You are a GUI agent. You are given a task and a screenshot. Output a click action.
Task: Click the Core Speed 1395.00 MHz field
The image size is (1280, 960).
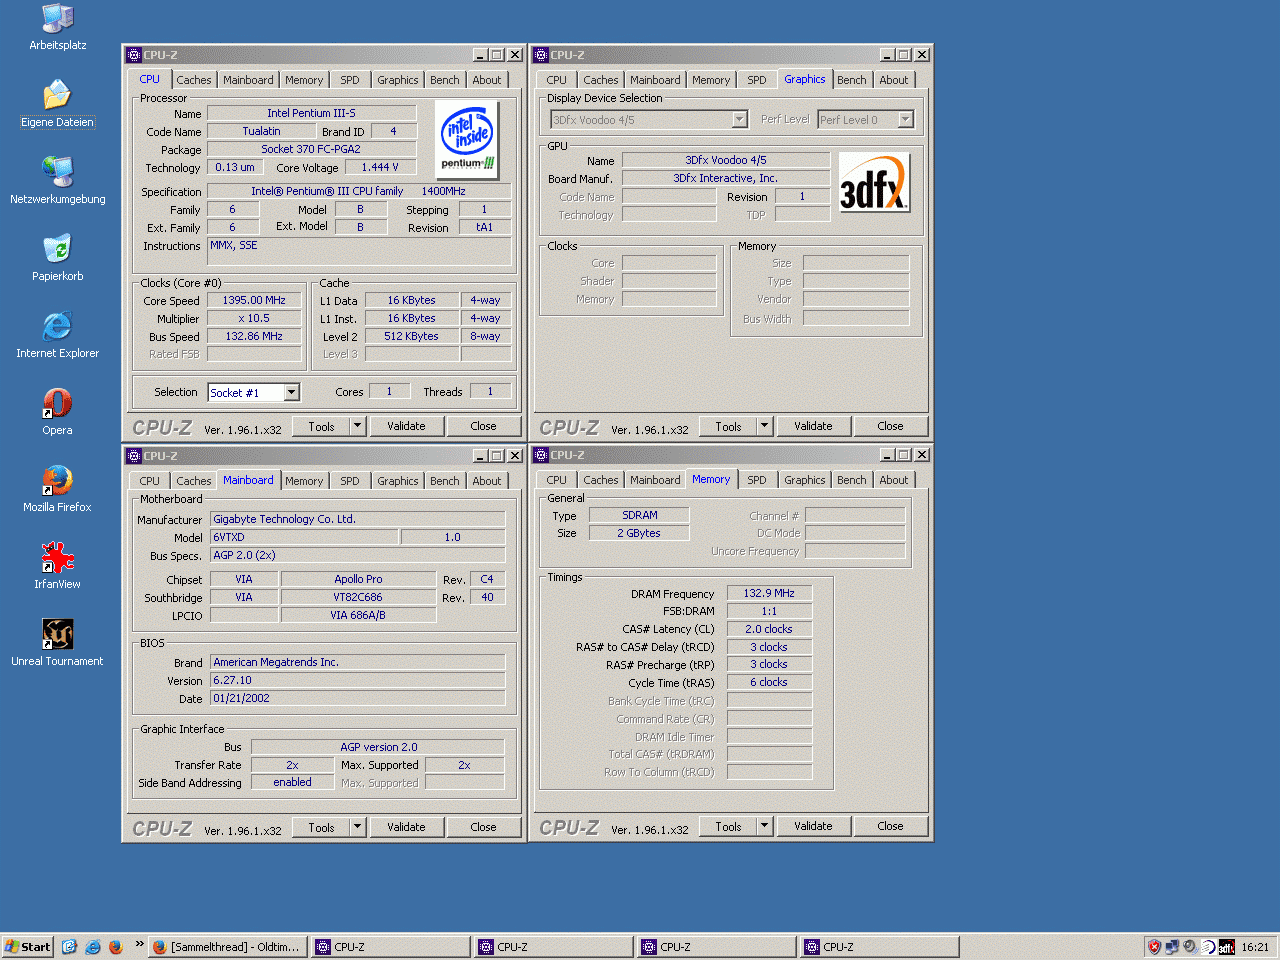point(254,300)
